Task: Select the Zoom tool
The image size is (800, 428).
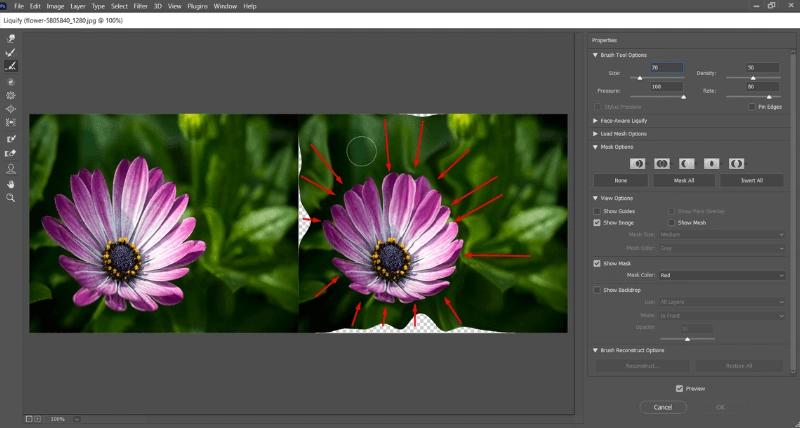Action: (x=11, y=198)
